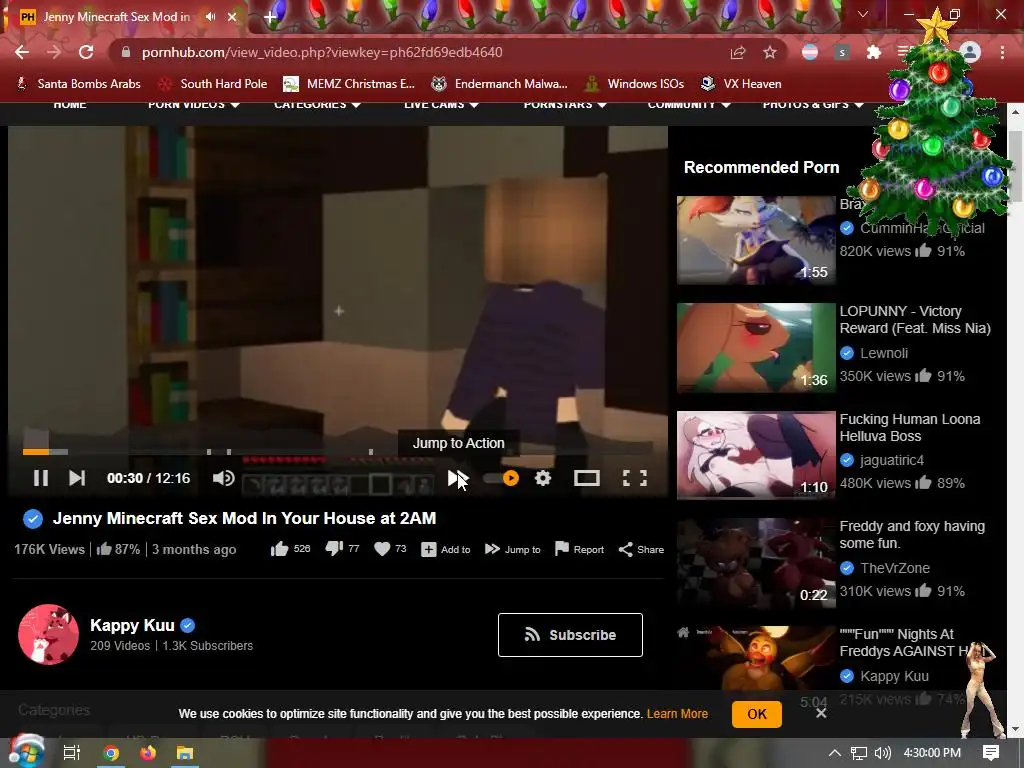Mute the player volume speaker icon

tap(223, 478)
